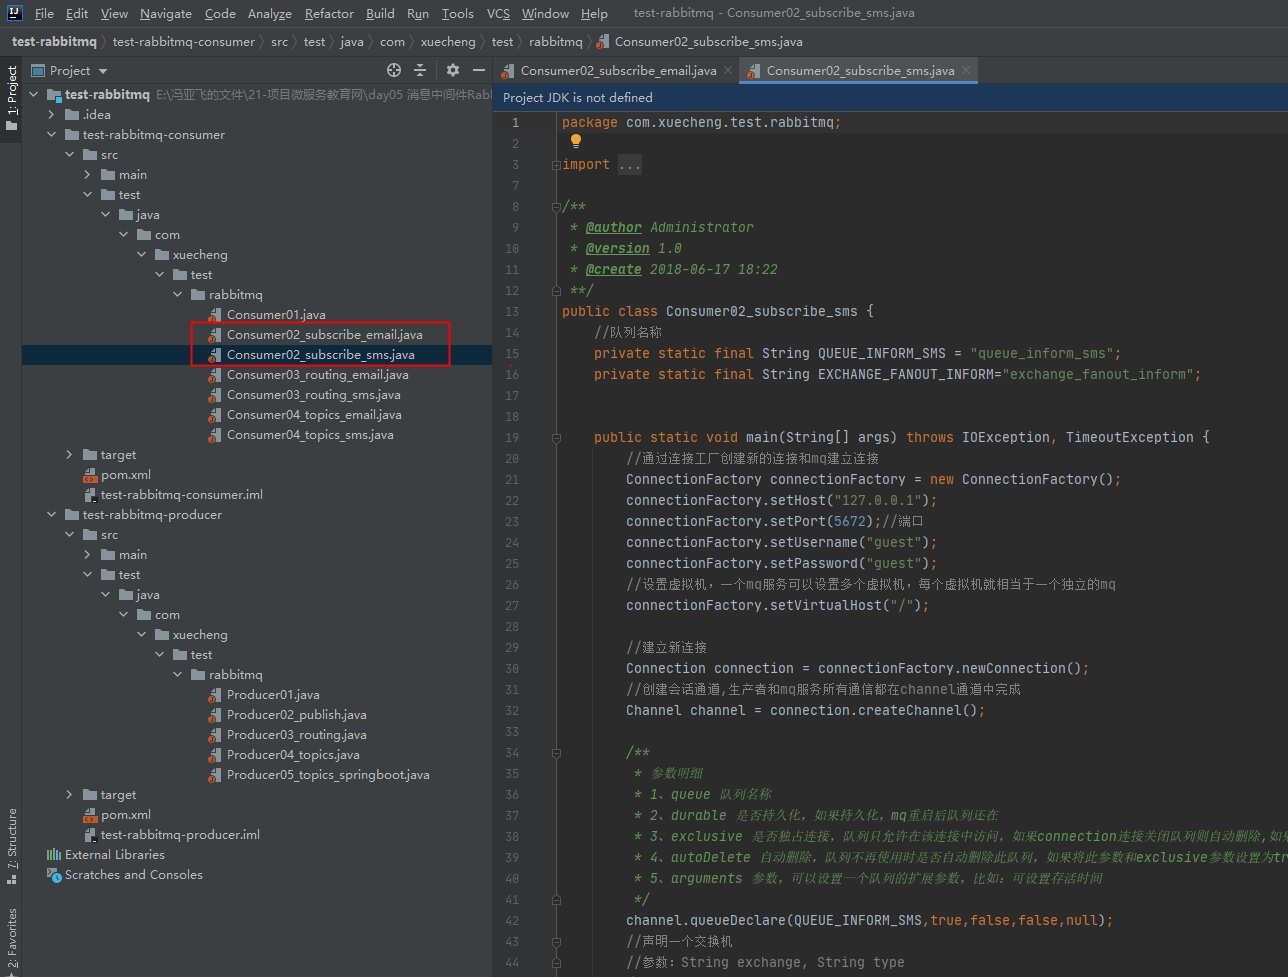The image size is (1288, 977).
Task: Hide the Project tool window
Action: pyautogui.click(x=479, y=70)
